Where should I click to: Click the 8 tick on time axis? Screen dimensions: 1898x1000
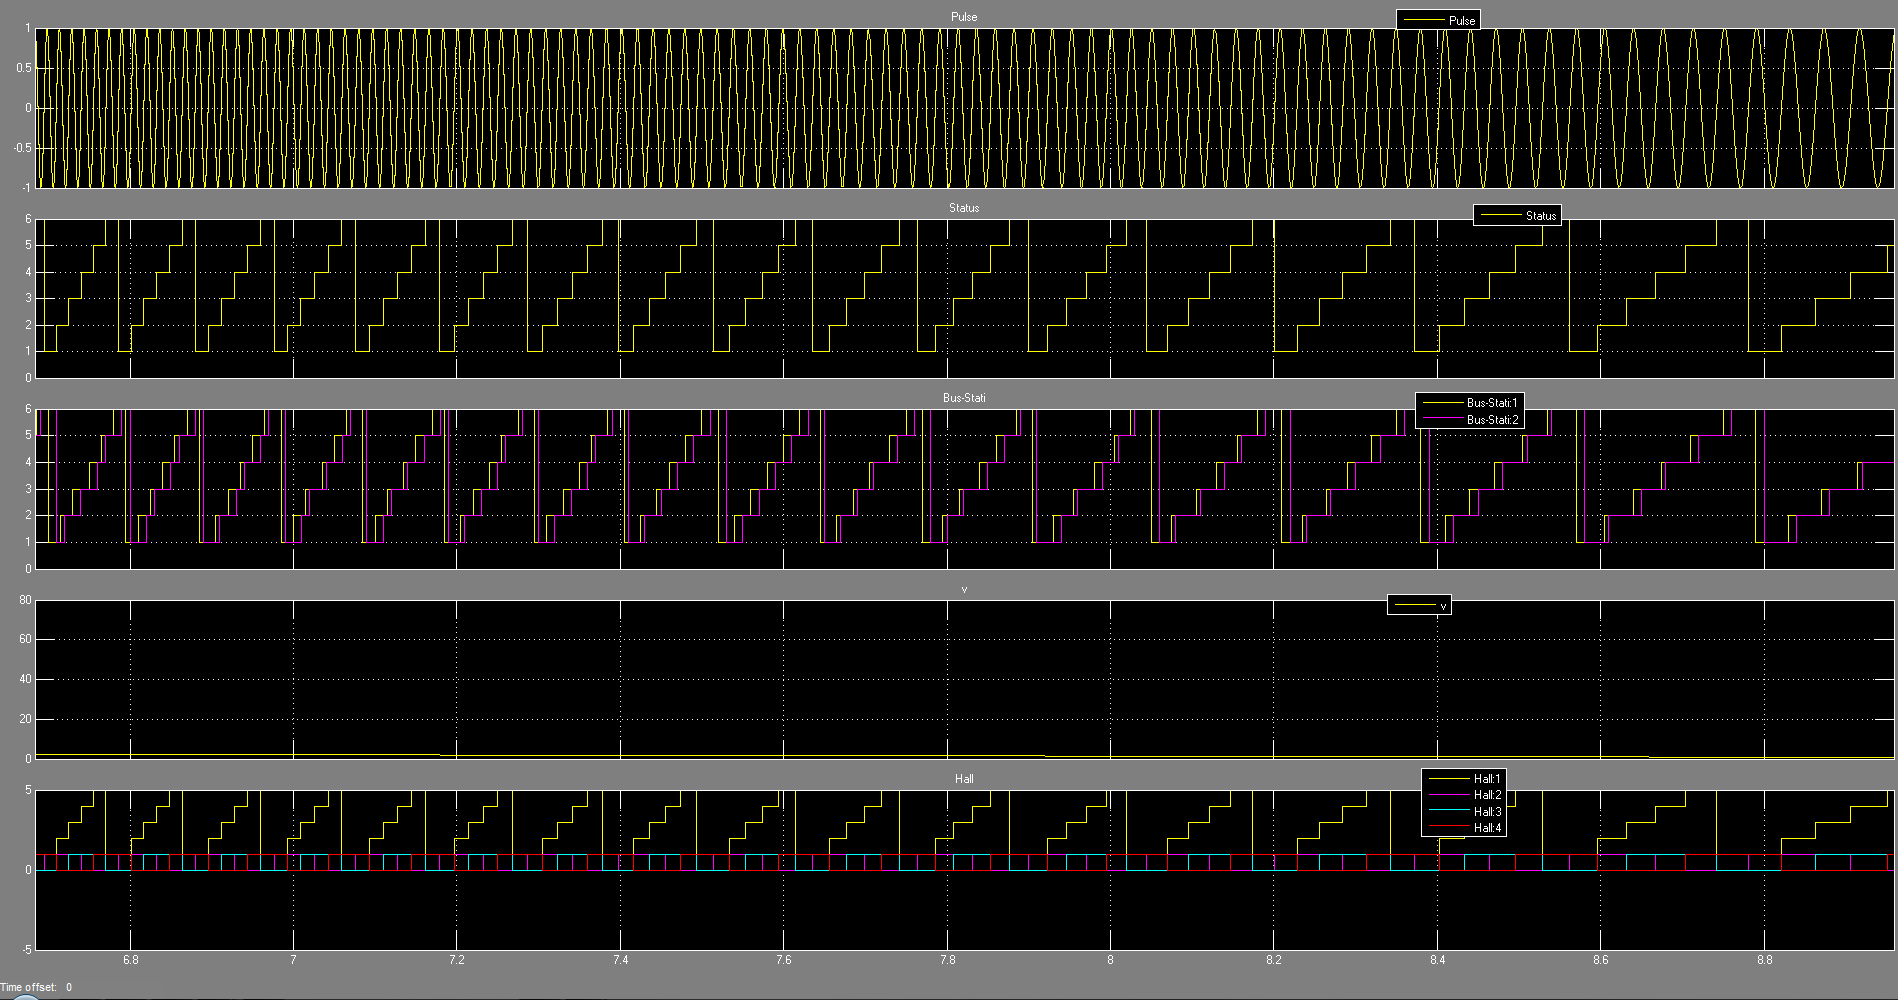pyautogui.click(x=1110, y=960)
